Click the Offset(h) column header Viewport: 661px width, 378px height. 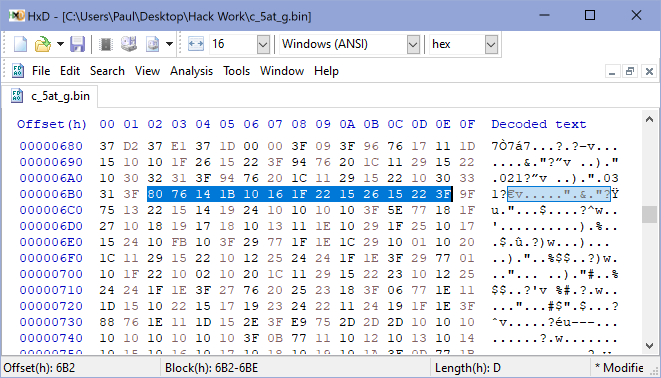[52, 124]
